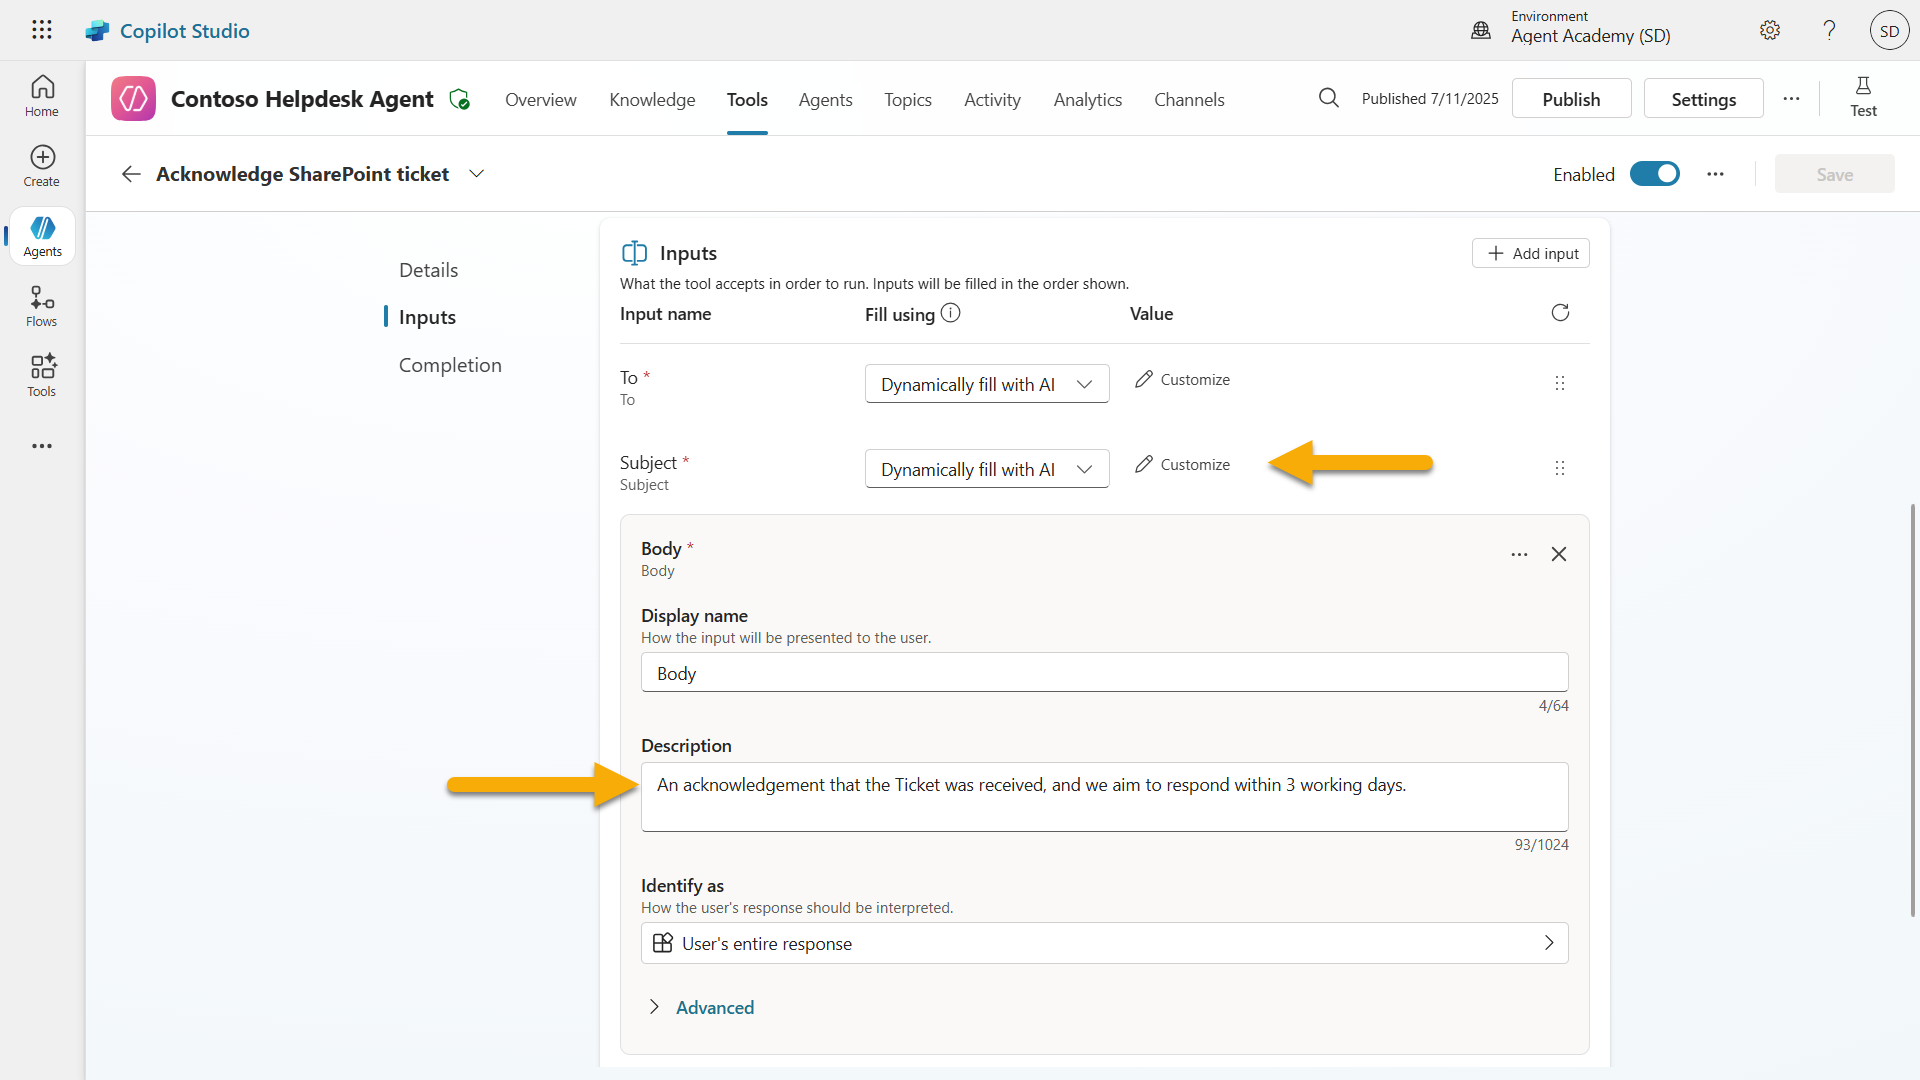Select Home in the left sidebar
This screenshot has width=1920, height=1080.
pyautogui.click(x=41, y=95)
